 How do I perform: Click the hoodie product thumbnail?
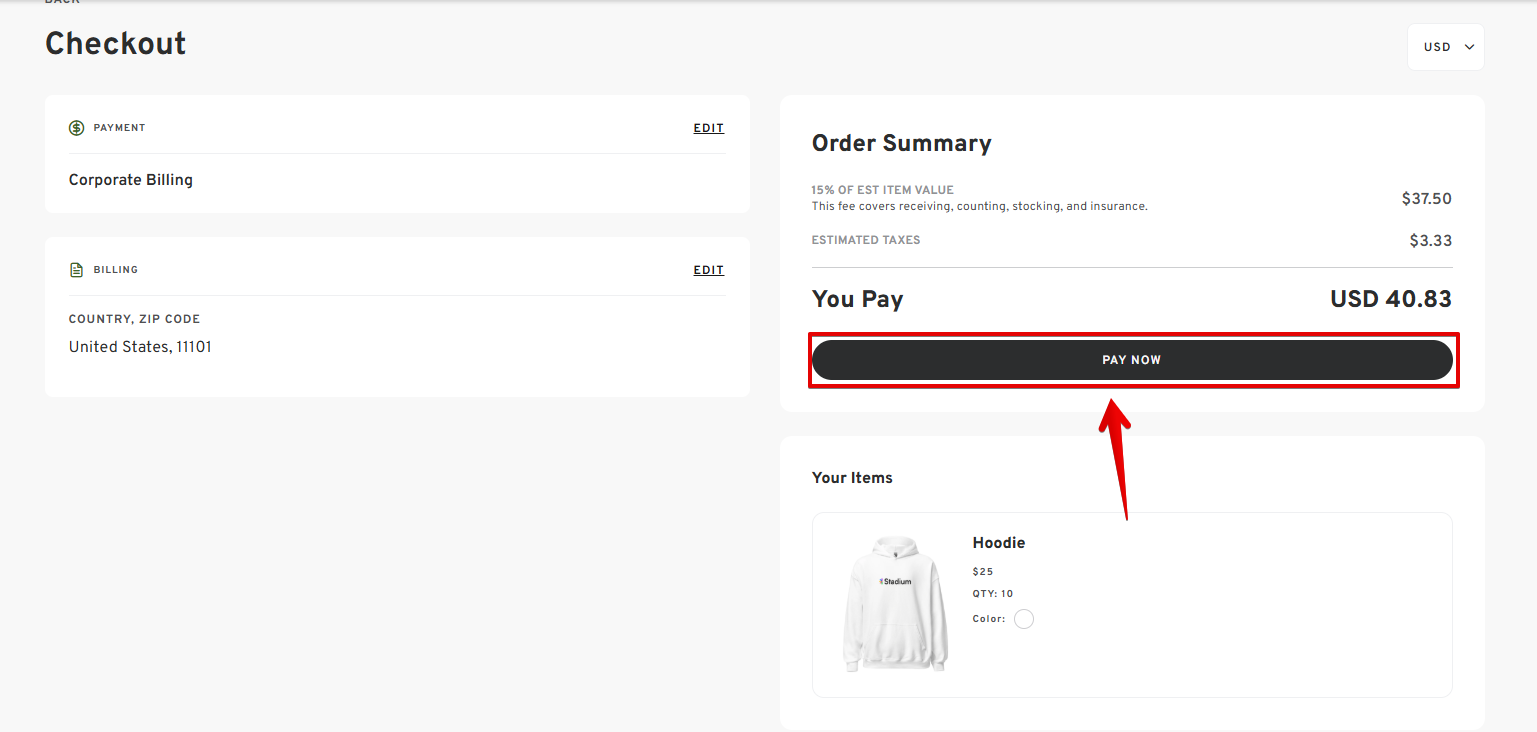(896, 603)
